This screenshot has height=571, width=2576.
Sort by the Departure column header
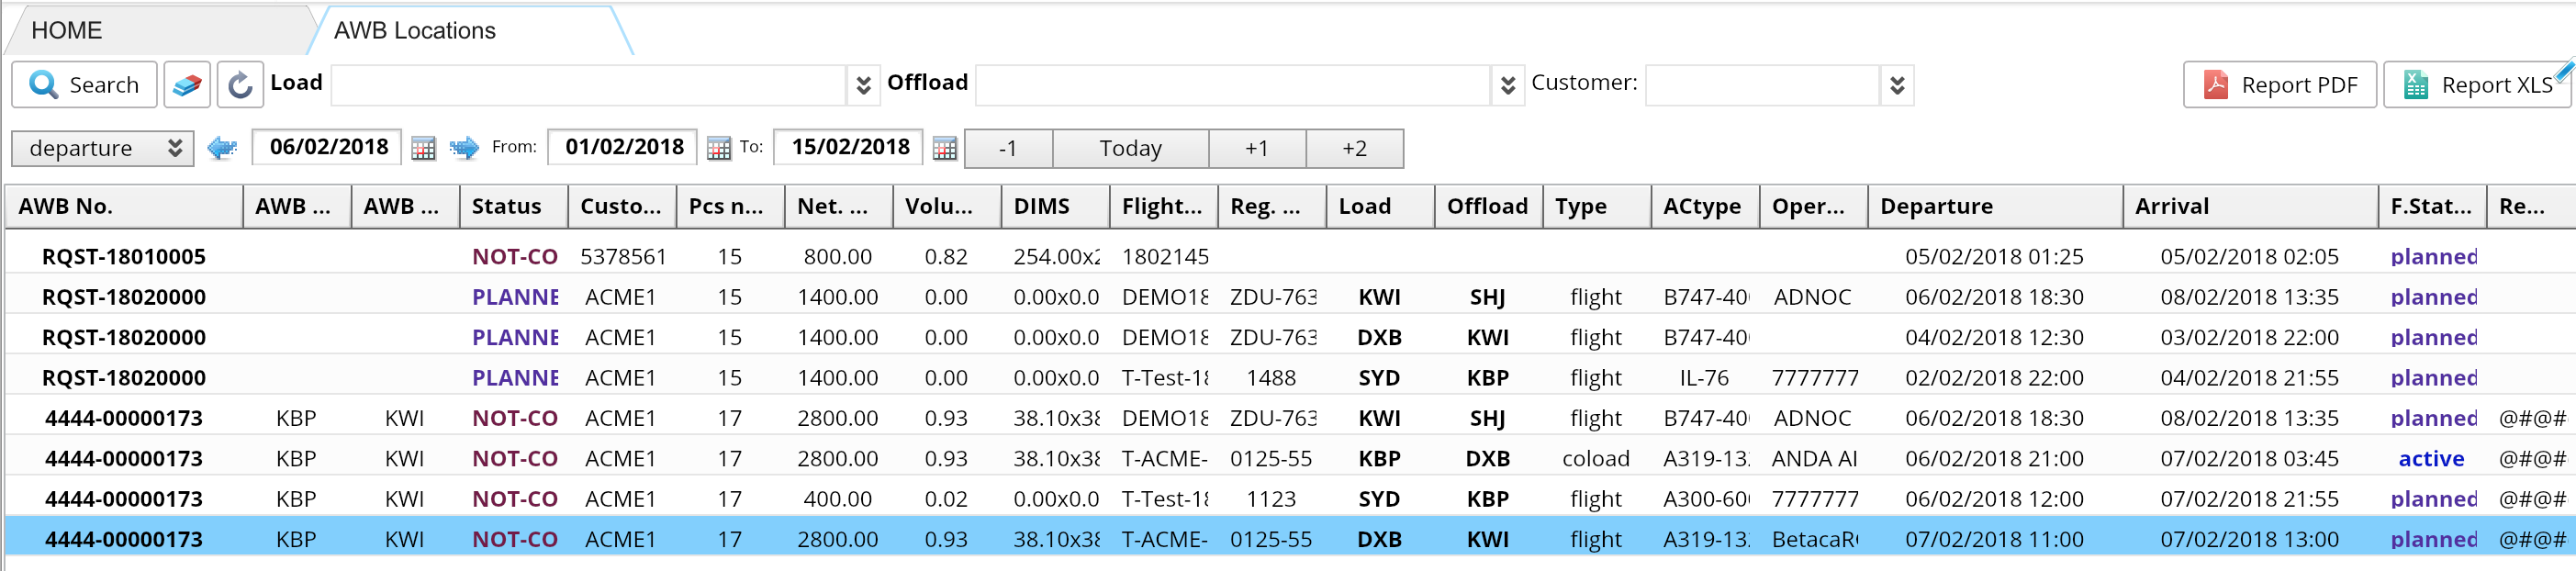1993,206
